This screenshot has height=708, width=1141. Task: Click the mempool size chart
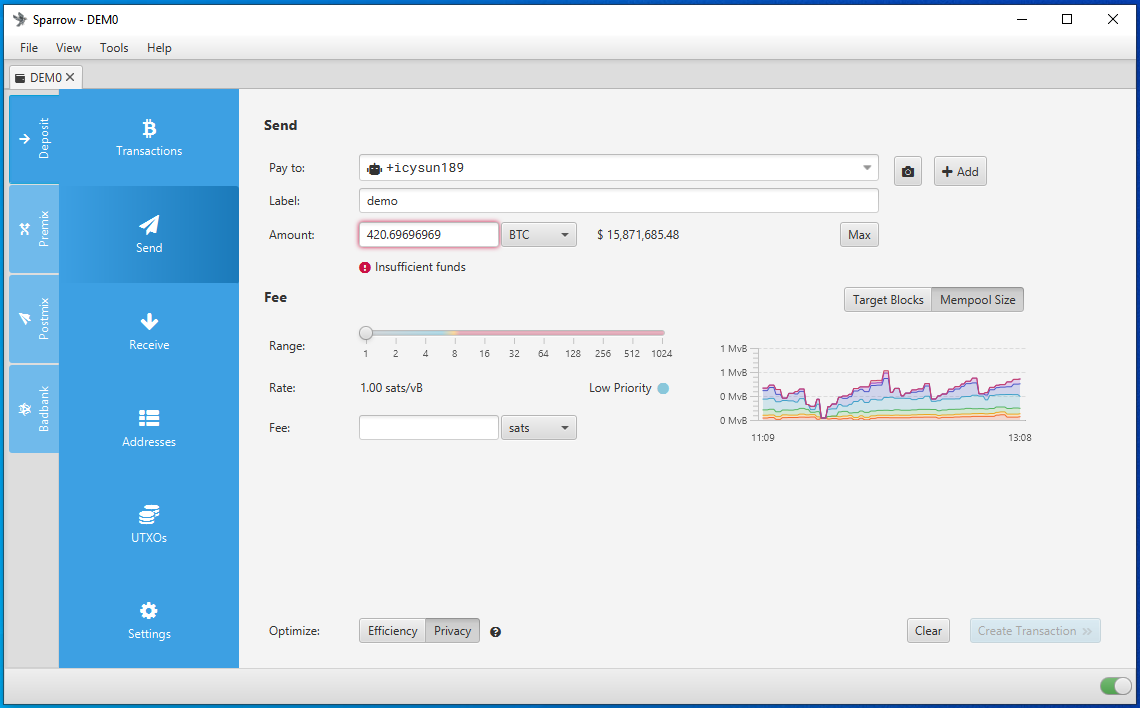click(x=889, y=384)
